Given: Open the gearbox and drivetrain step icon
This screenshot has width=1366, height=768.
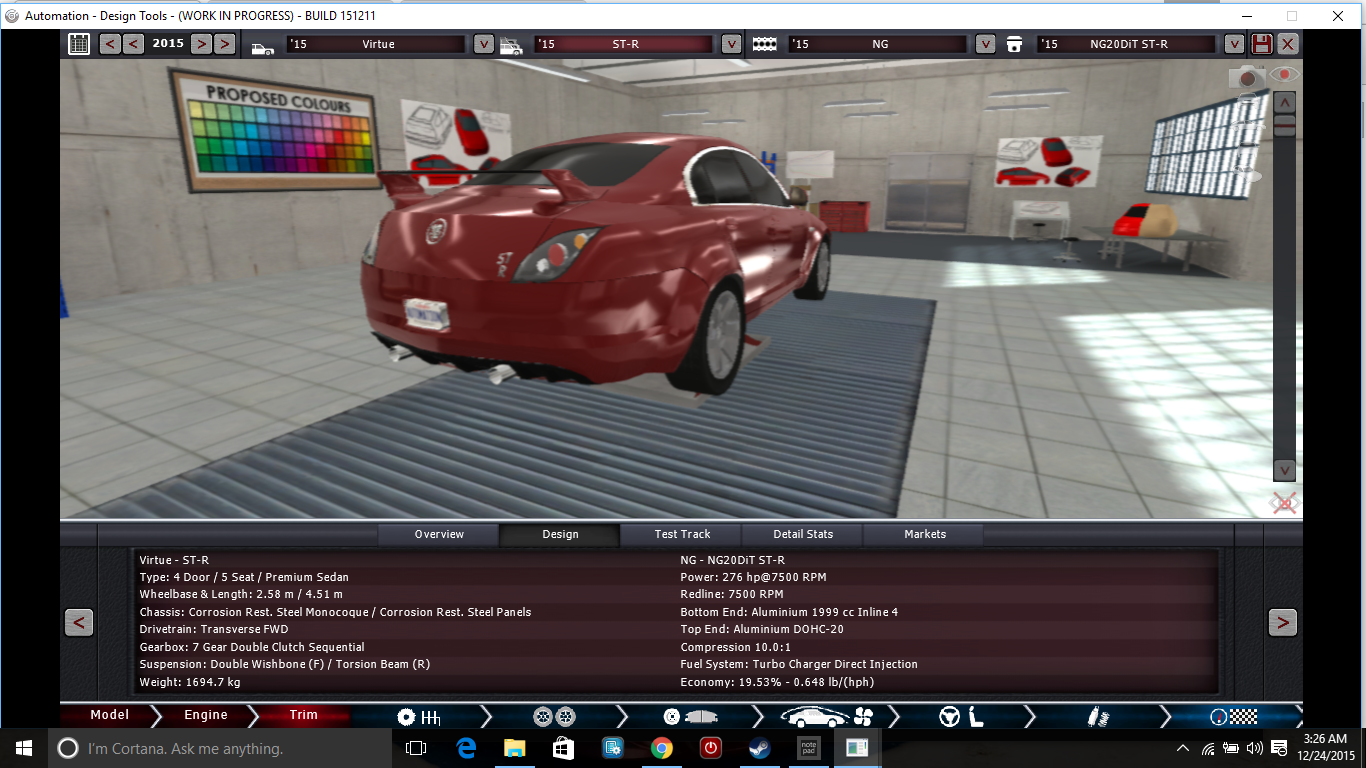Looking at the screenshot, I should coord(419,717).
